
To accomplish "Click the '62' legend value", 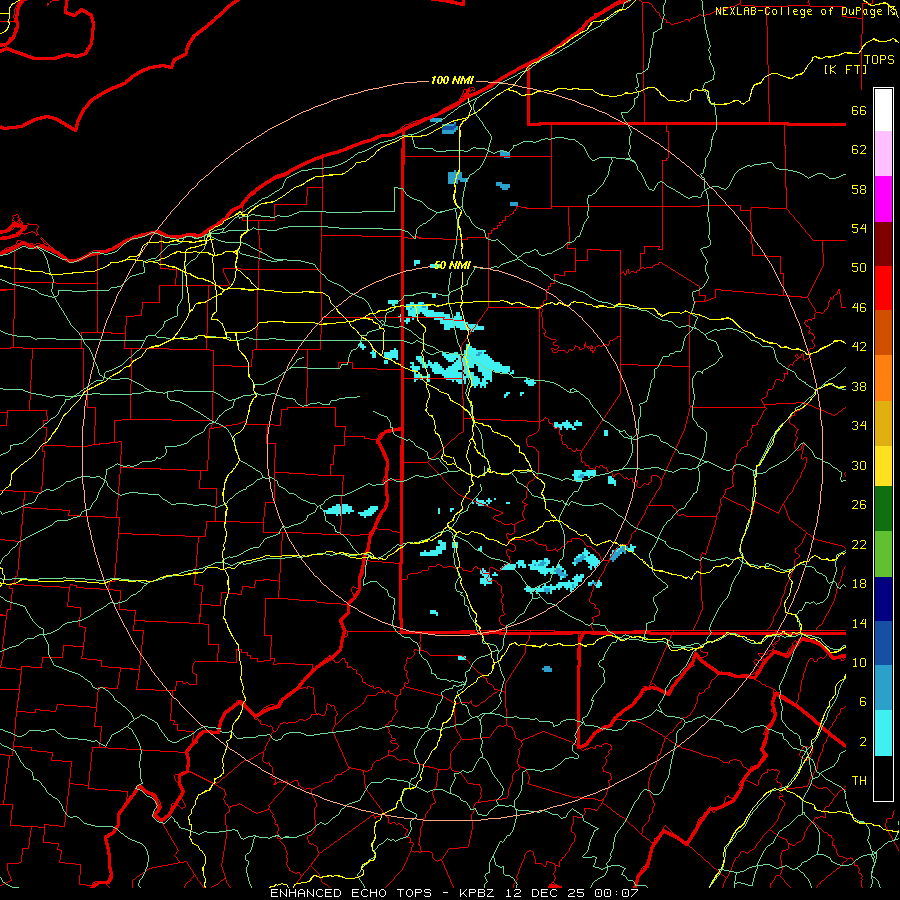I will [859, 150].
